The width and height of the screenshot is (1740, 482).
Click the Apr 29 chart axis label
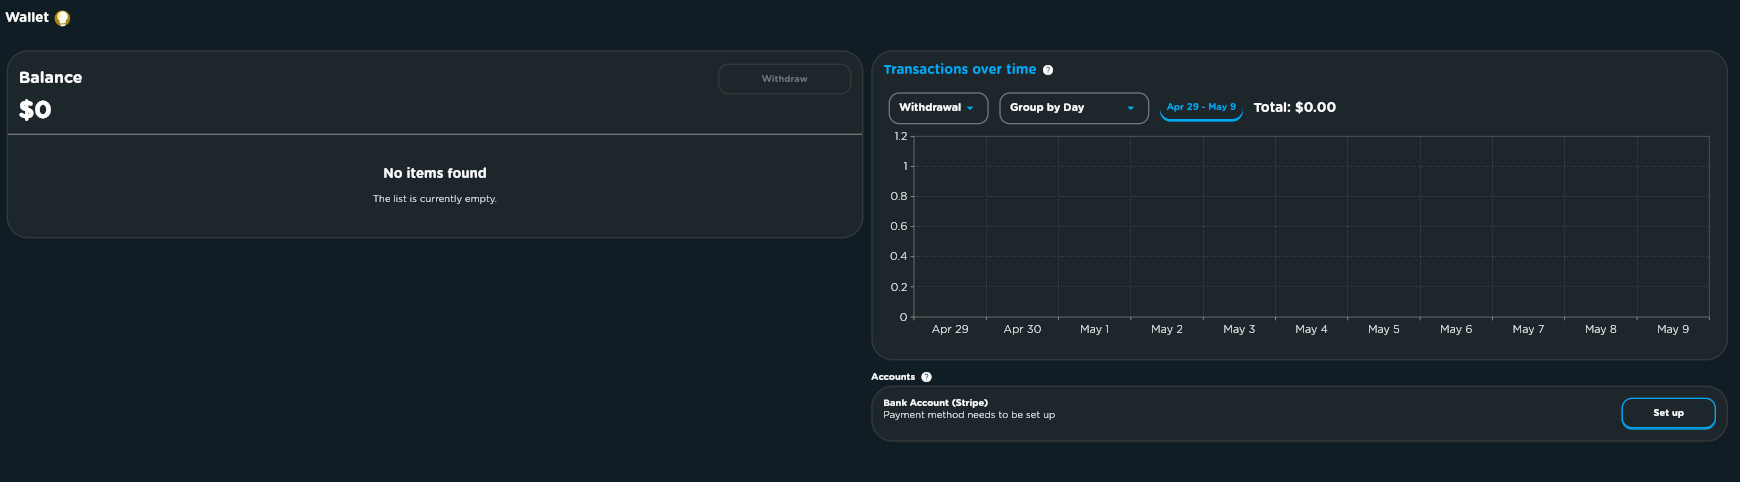pyautogui.click(x=950, y=329)
